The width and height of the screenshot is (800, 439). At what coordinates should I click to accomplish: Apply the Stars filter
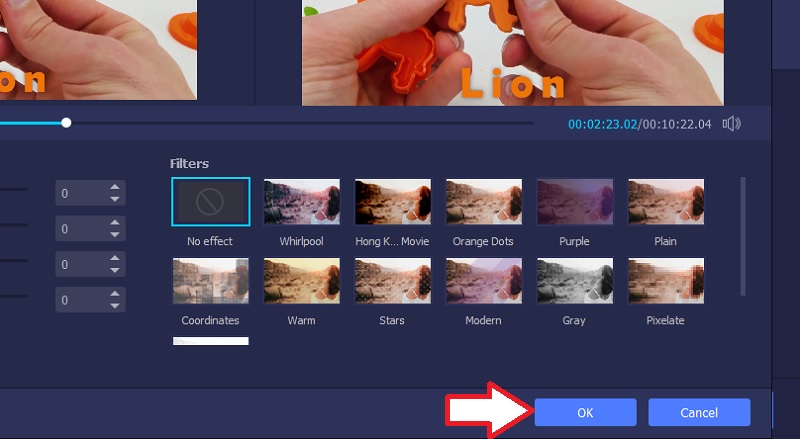pyautogui.click(x=393, y=281)
